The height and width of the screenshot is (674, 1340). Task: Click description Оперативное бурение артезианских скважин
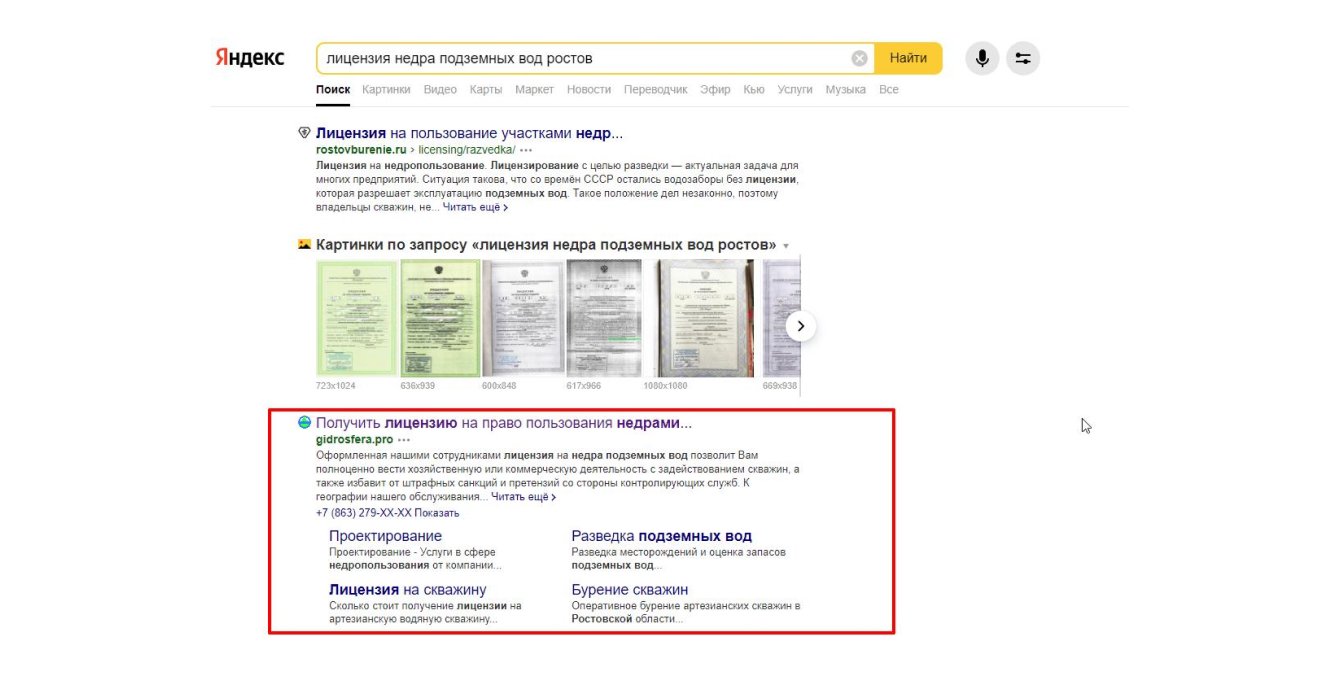[x=686, y=612]
